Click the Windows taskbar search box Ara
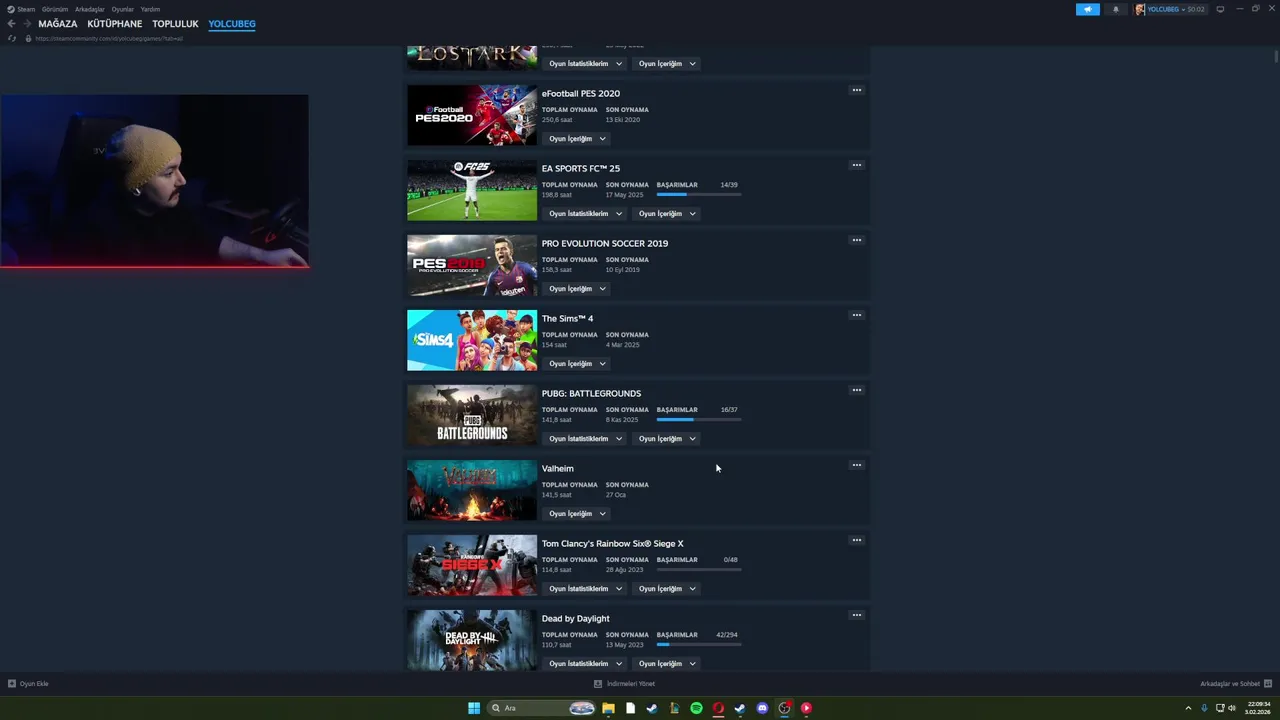This screenshot has width=1280, height=720. (x=540, y=708)
